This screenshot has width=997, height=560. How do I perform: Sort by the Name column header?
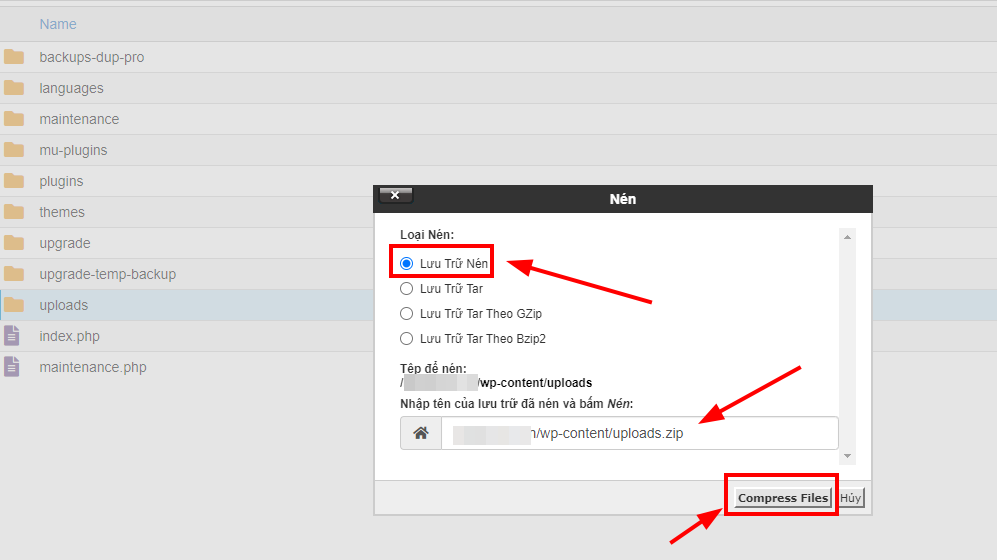click(x=58, y=24)
